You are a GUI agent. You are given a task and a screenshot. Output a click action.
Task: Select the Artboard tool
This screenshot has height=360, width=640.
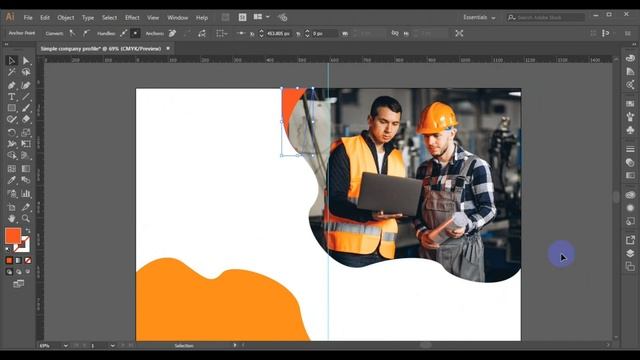coord(11,207)
